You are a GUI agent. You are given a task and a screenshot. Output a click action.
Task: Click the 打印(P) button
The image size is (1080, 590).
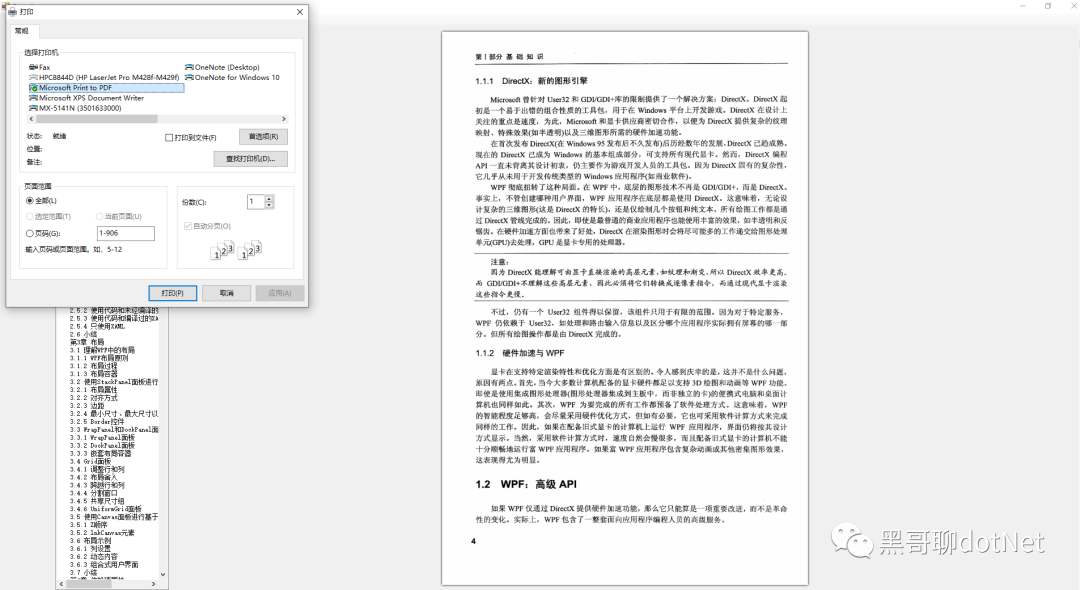(x=173, y=293)
